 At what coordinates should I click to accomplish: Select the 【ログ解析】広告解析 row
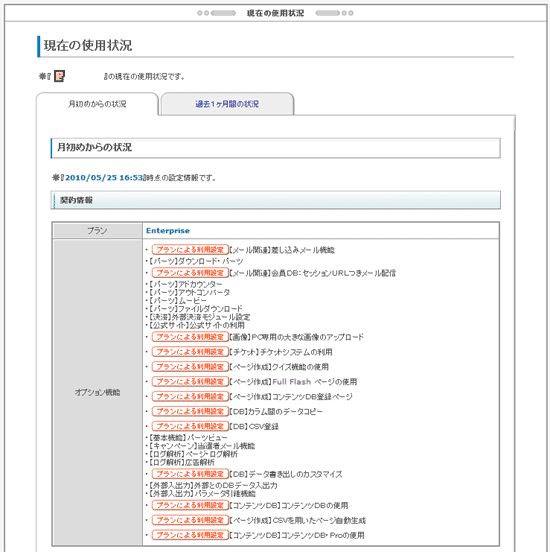181,462
